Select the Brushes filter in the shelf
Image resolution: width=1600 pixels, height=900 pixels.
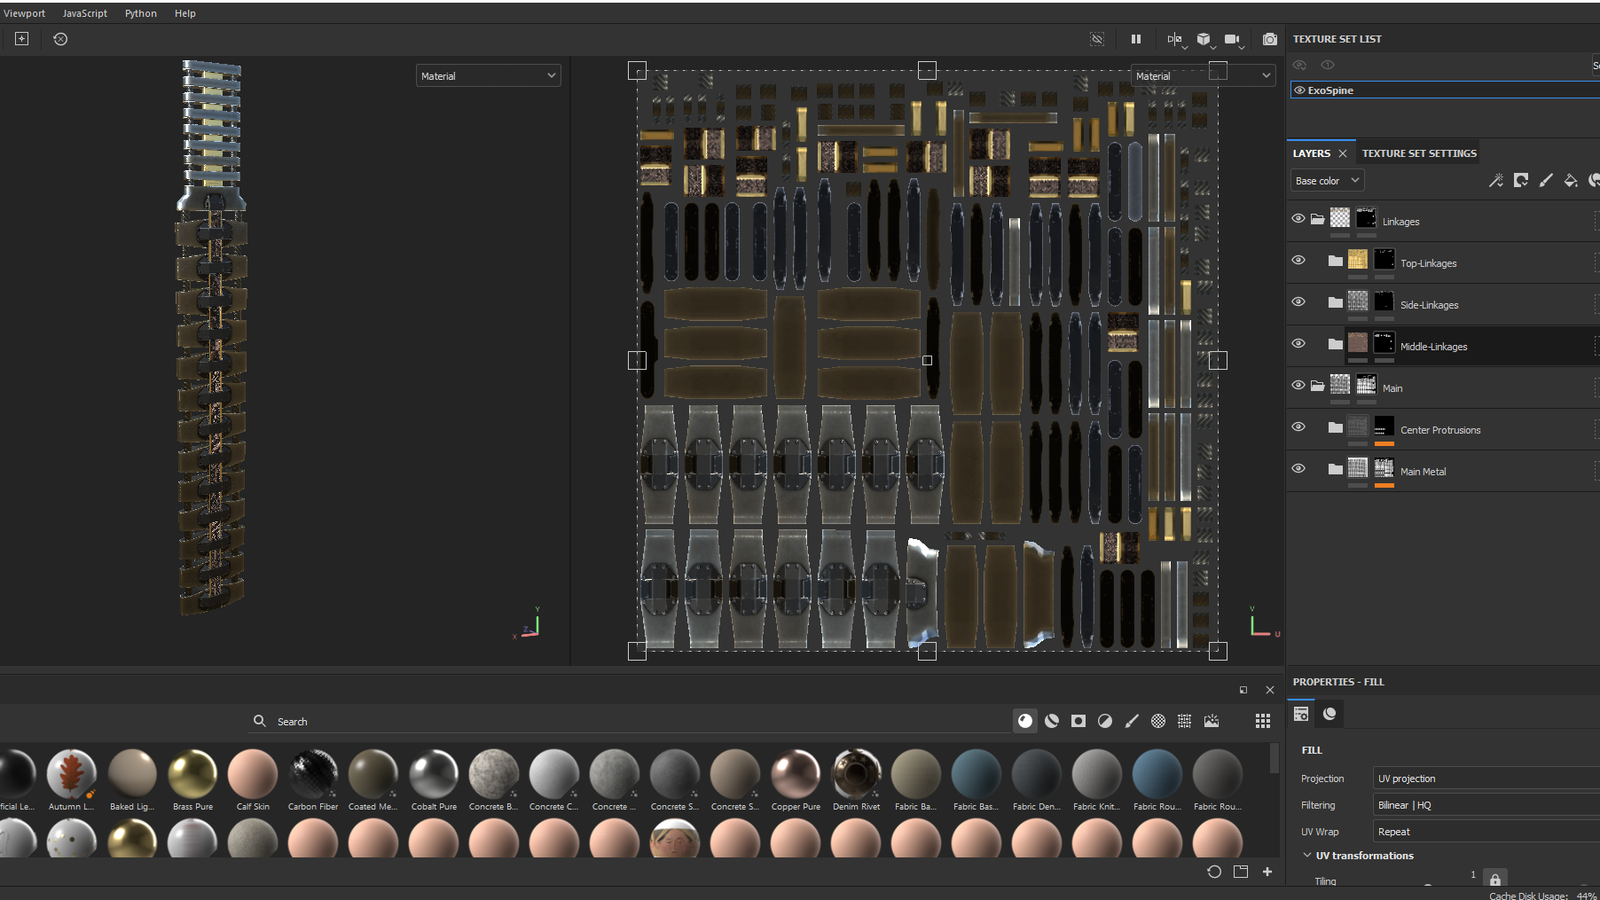1133,720
